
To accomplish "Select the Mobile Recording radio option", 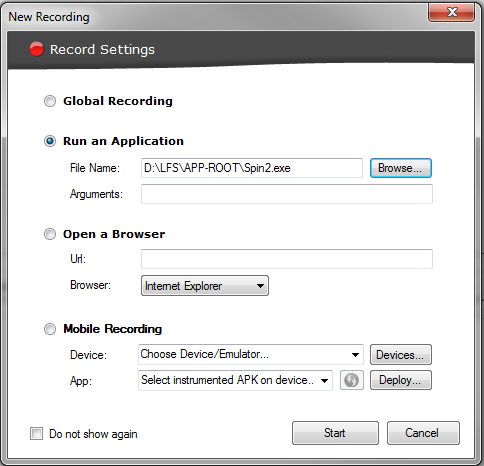I will click(x=50, y=329).
